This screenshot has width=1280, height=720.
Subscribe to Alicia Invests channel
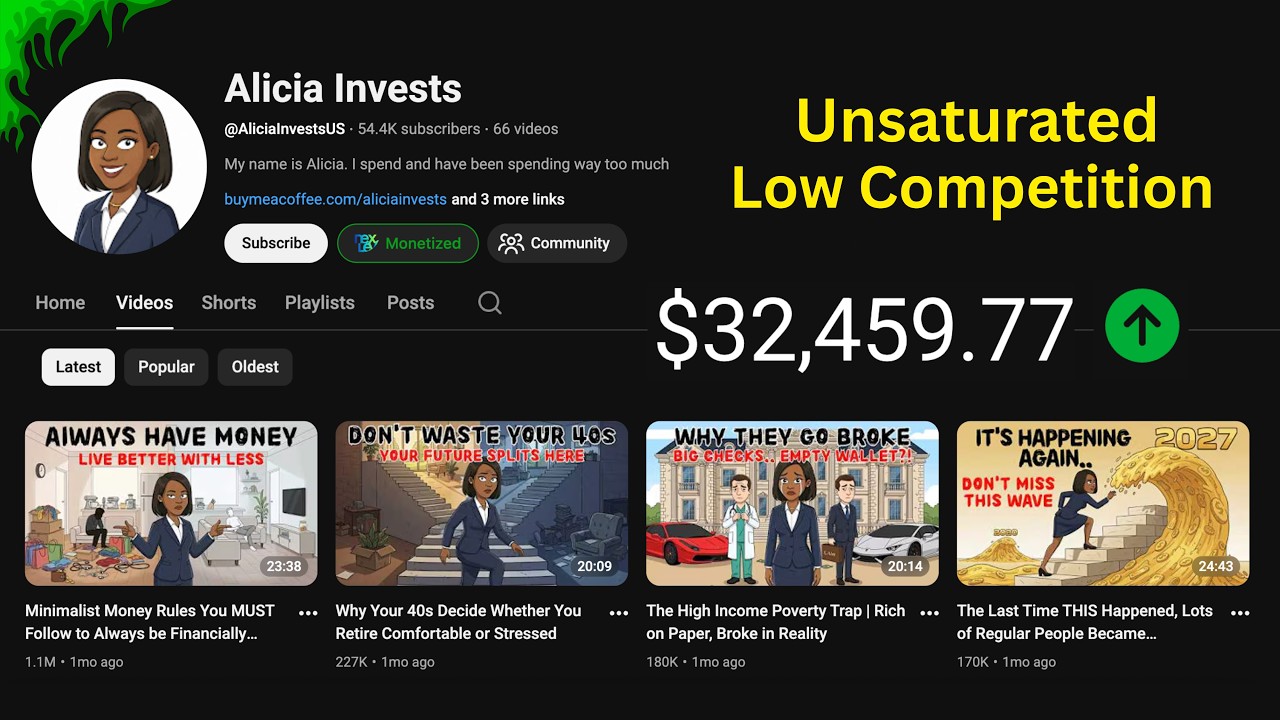276,243
